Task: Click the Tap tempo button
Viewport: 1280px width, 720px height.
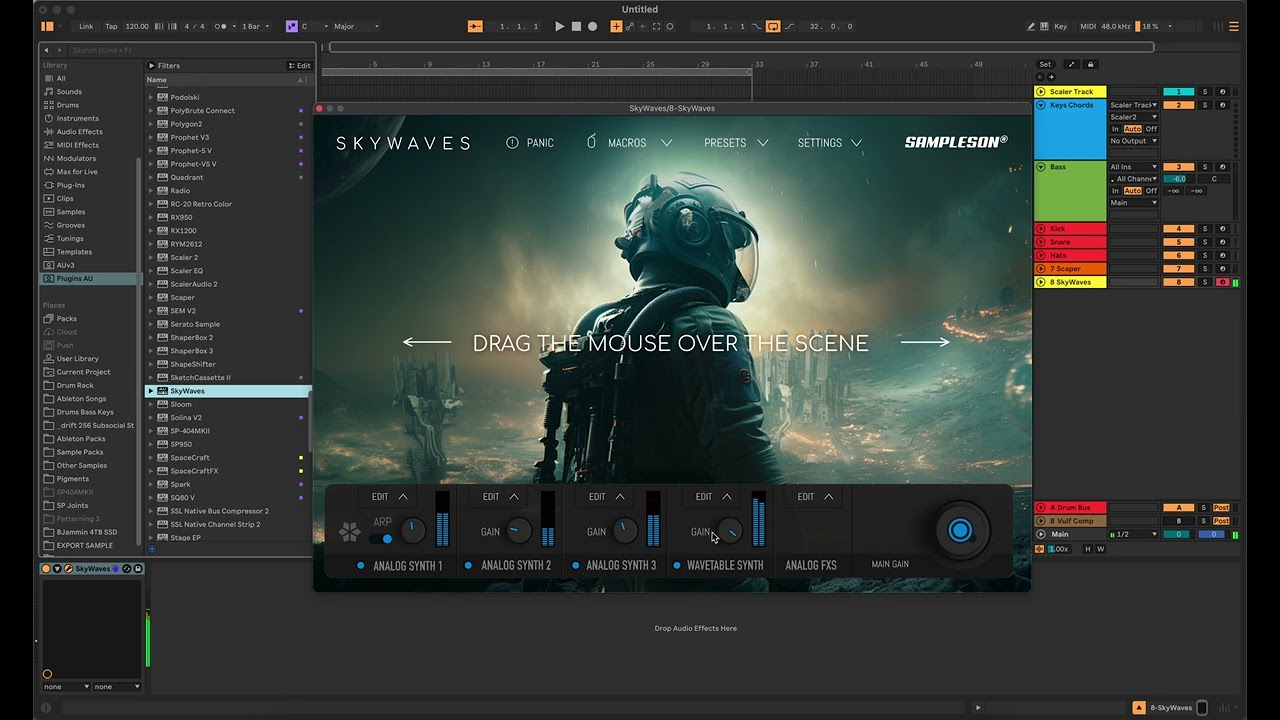Action: pyautogui.click(x=111, y=26)
